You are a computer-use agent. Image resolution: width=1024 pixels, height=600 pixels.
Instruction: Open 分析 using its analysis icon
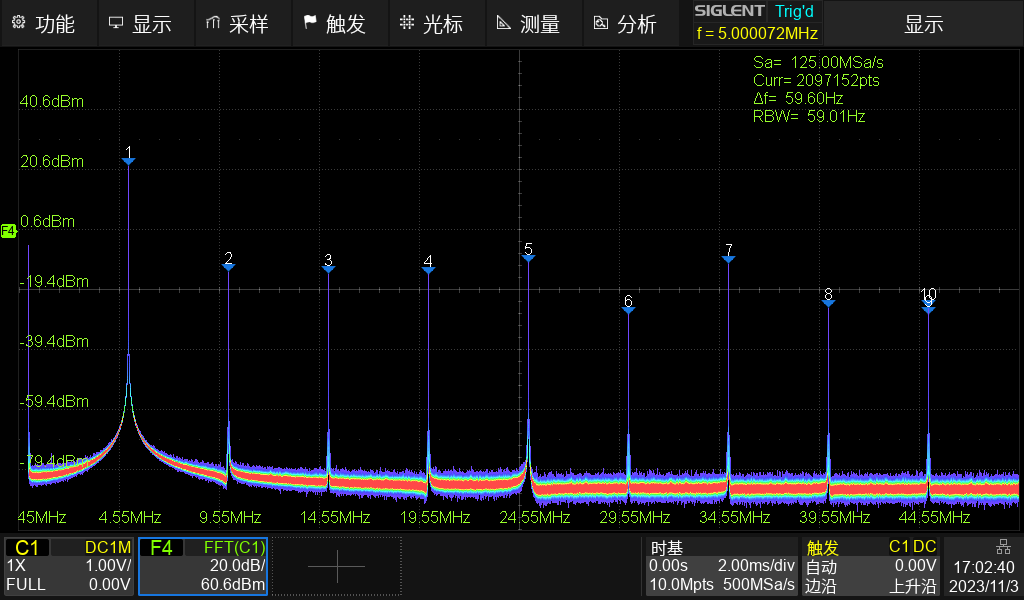tap(600, 23)
